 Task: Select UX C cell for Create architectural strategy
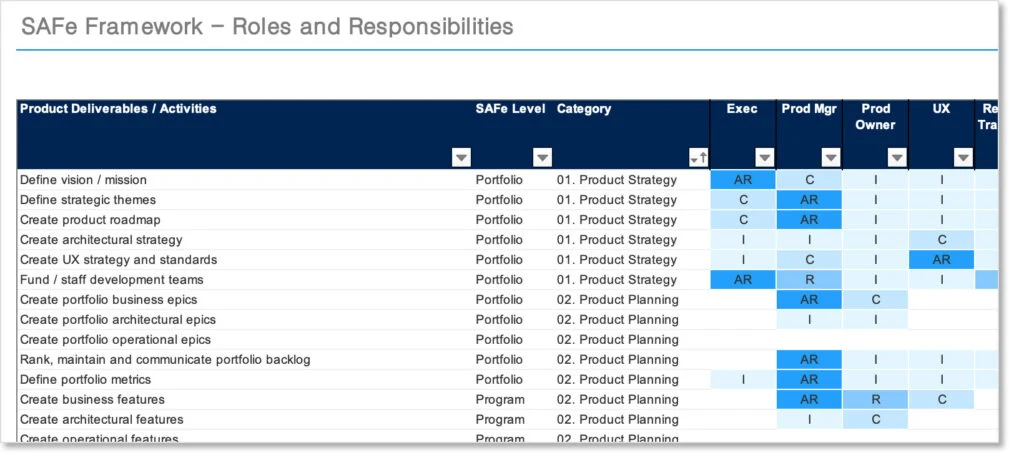coord(941,240)
